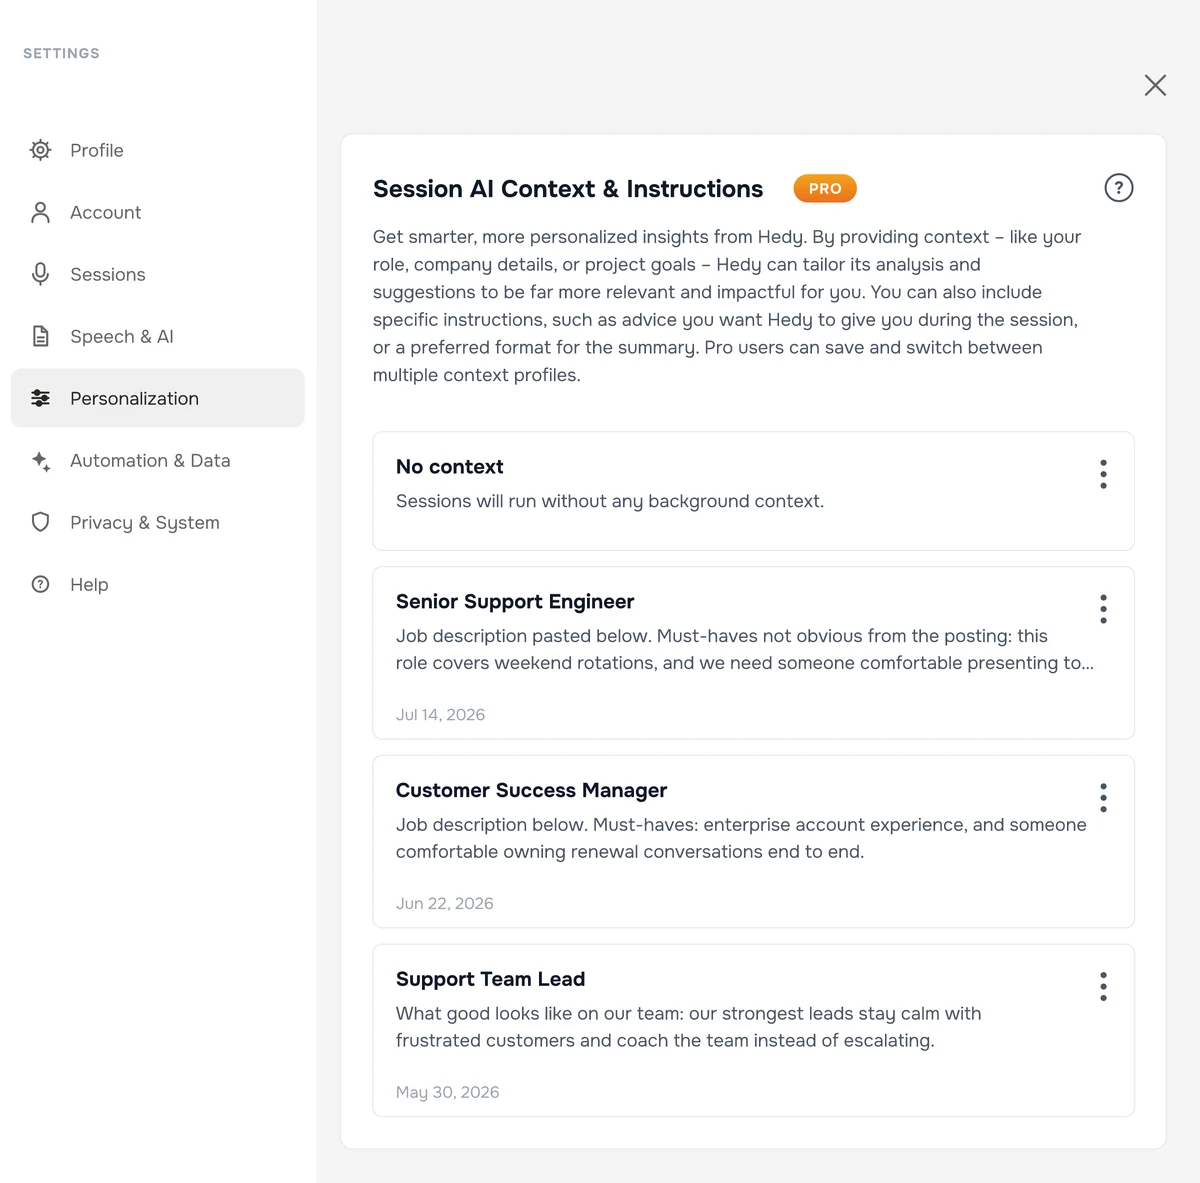This screenshot has height=1183, width=1200.
Task: Click the Profile gear icon
Action: point(40,150)
